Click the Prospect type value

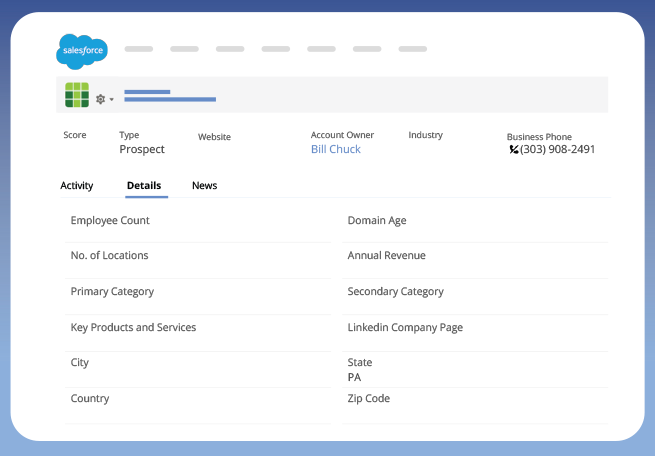pyautogui.click(x=142, y=150)
